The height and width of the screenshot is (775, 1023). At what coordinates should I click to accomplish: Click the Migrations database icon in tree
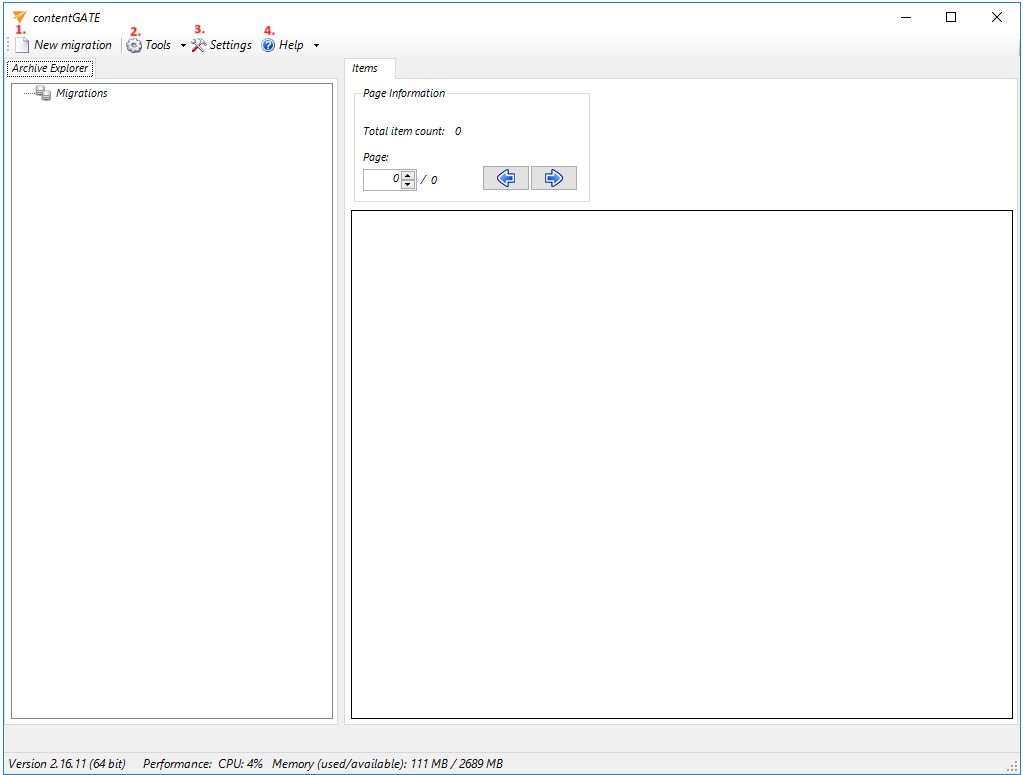tap(43, 93)
